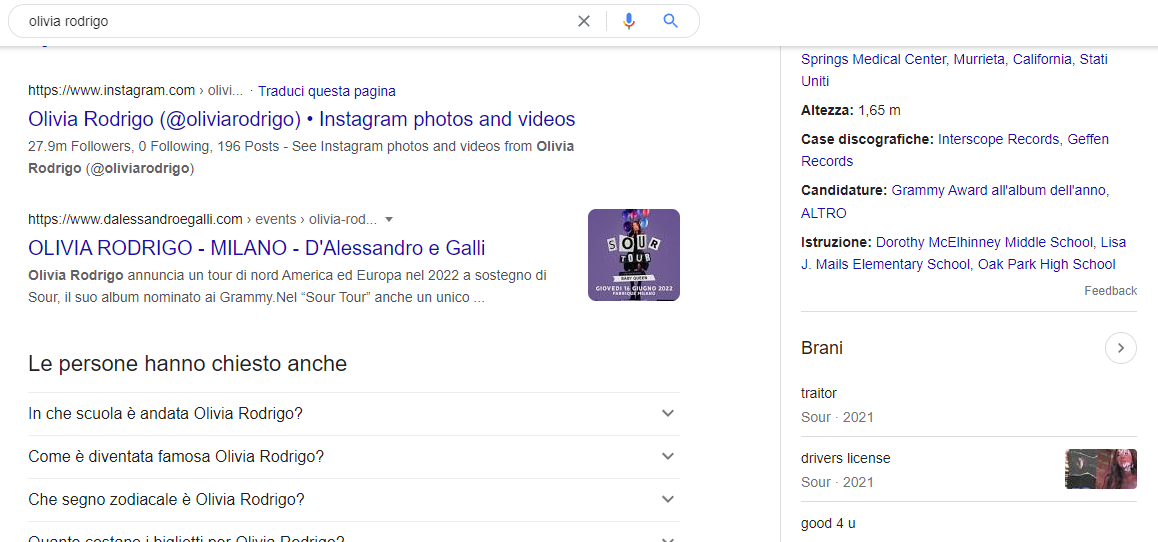The width and height of the screenshot is (1158, 542).
Task: Open the Sour Tour poster thumbnail
Action: pyautogui.click(x=634, y=255)
